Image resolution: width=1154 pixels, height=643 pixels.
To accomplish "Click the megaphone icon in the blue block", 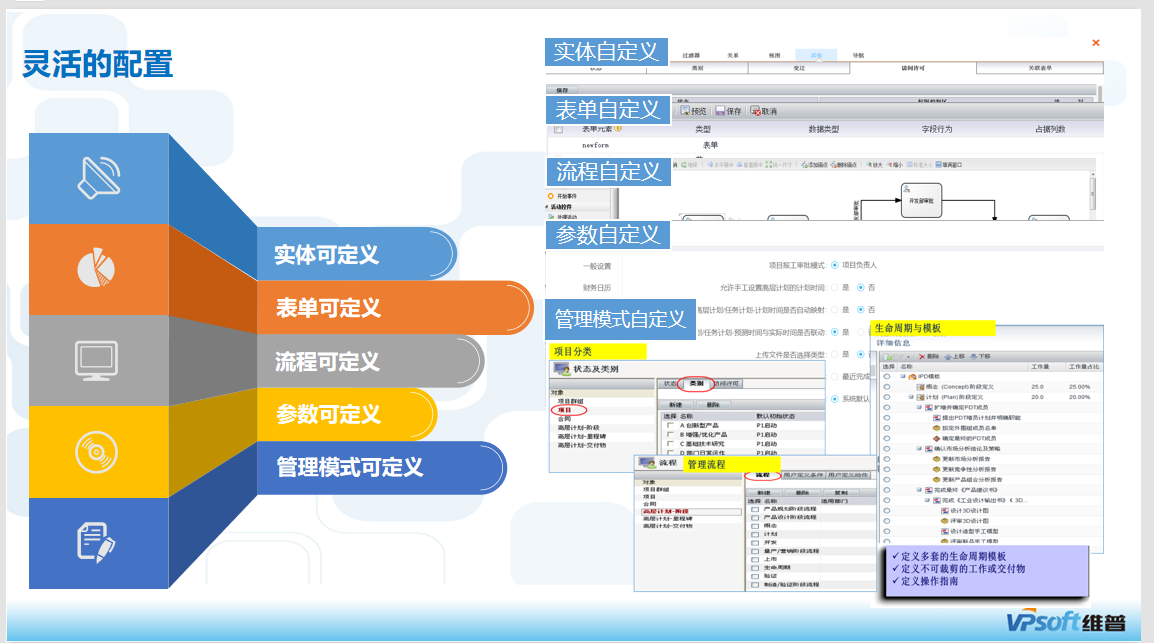I will point(99,177).
